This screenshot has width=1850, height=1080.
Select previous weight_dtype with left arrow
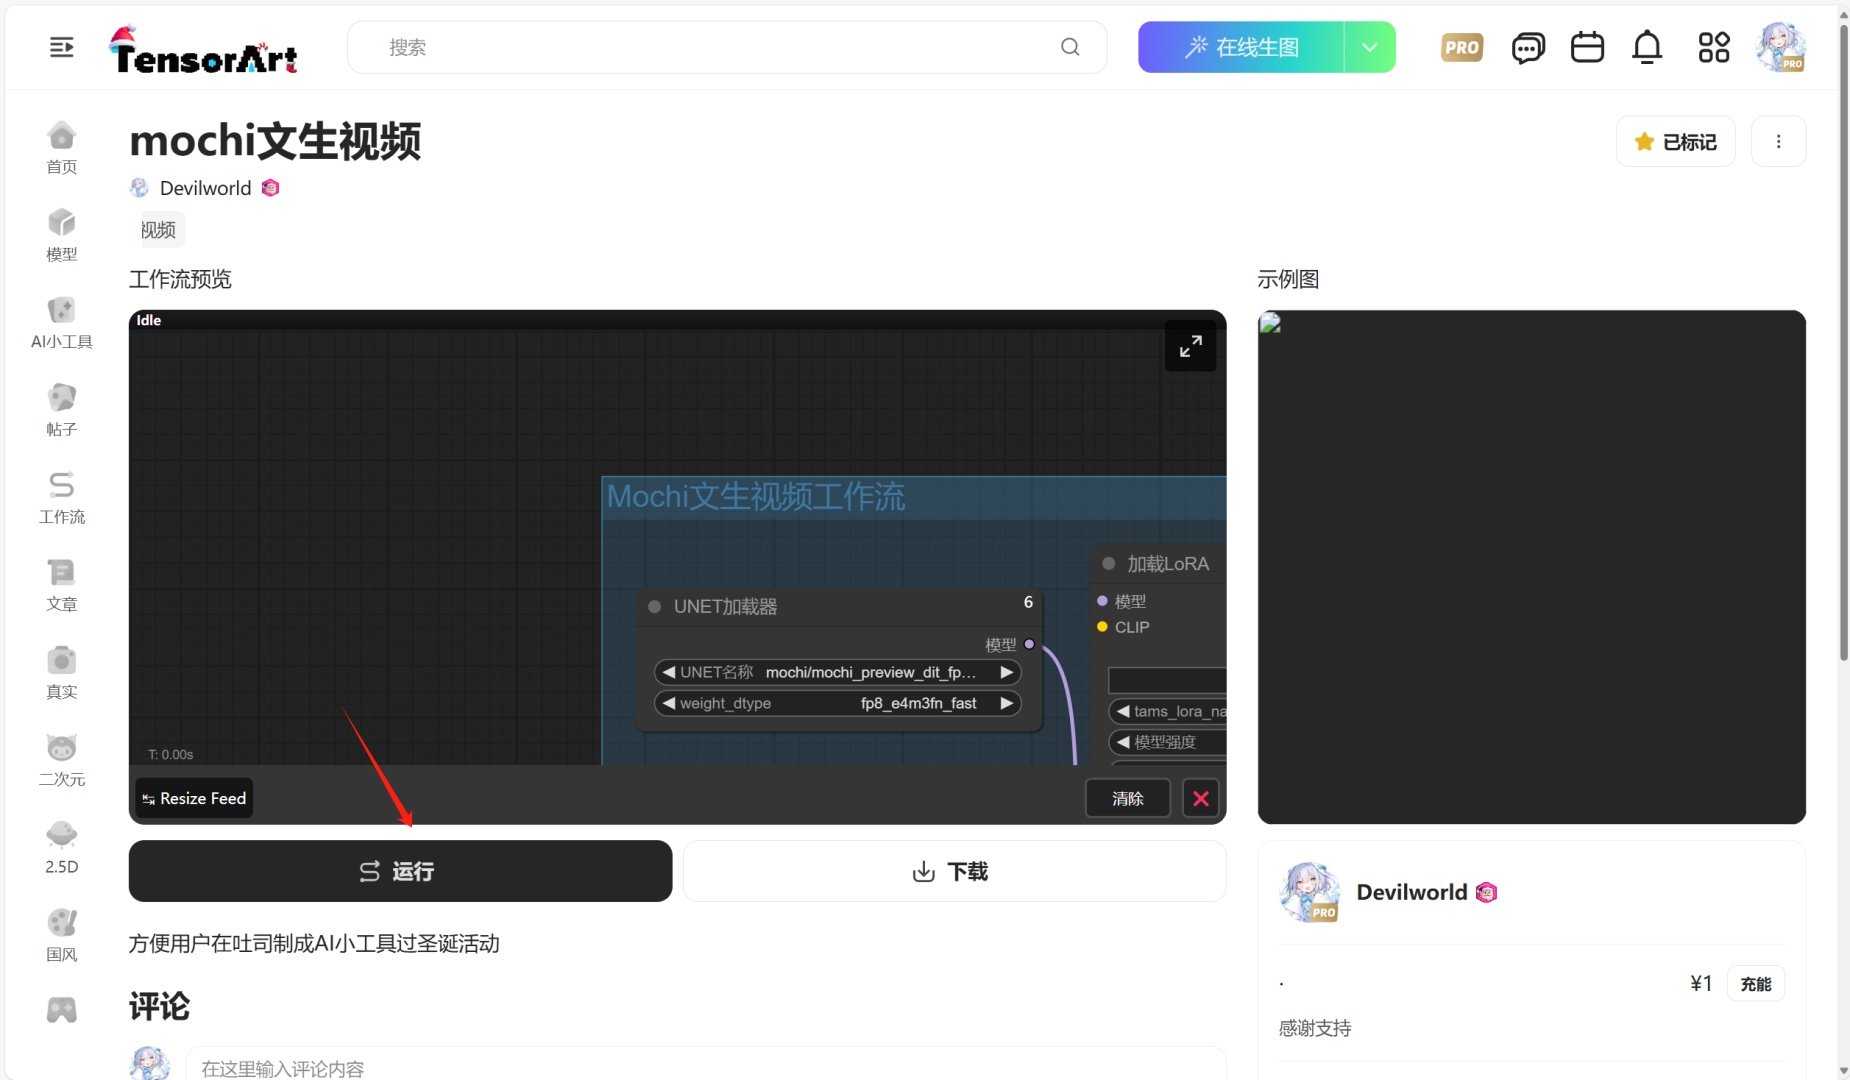(x=669, y=703)
